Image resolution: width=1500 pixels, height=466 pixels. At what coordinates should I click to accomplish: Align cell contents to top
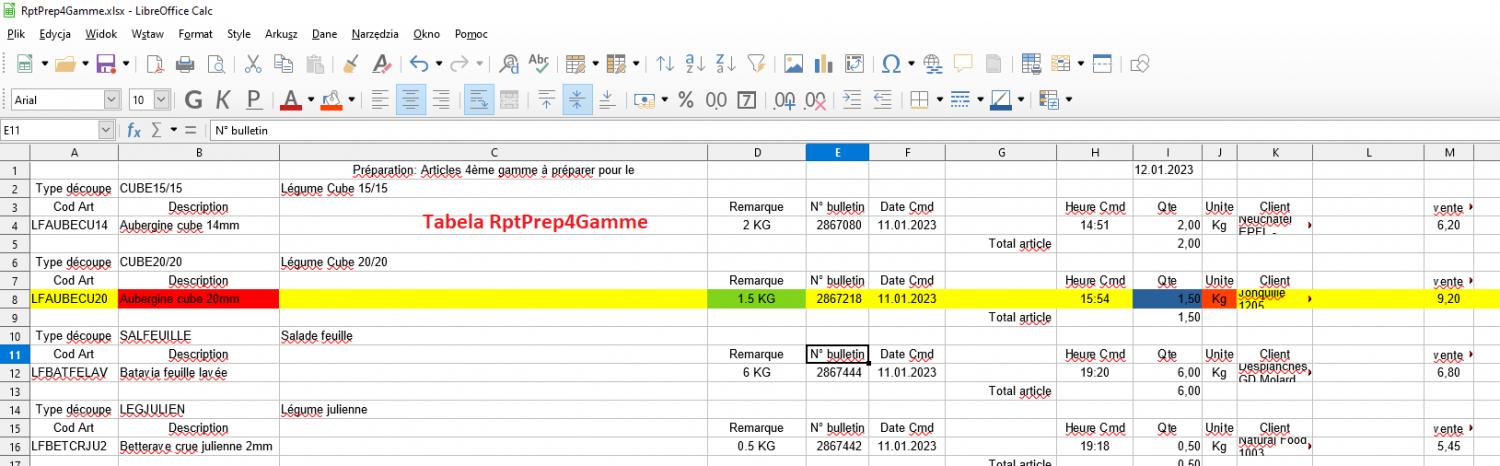(x=546, y=100)
